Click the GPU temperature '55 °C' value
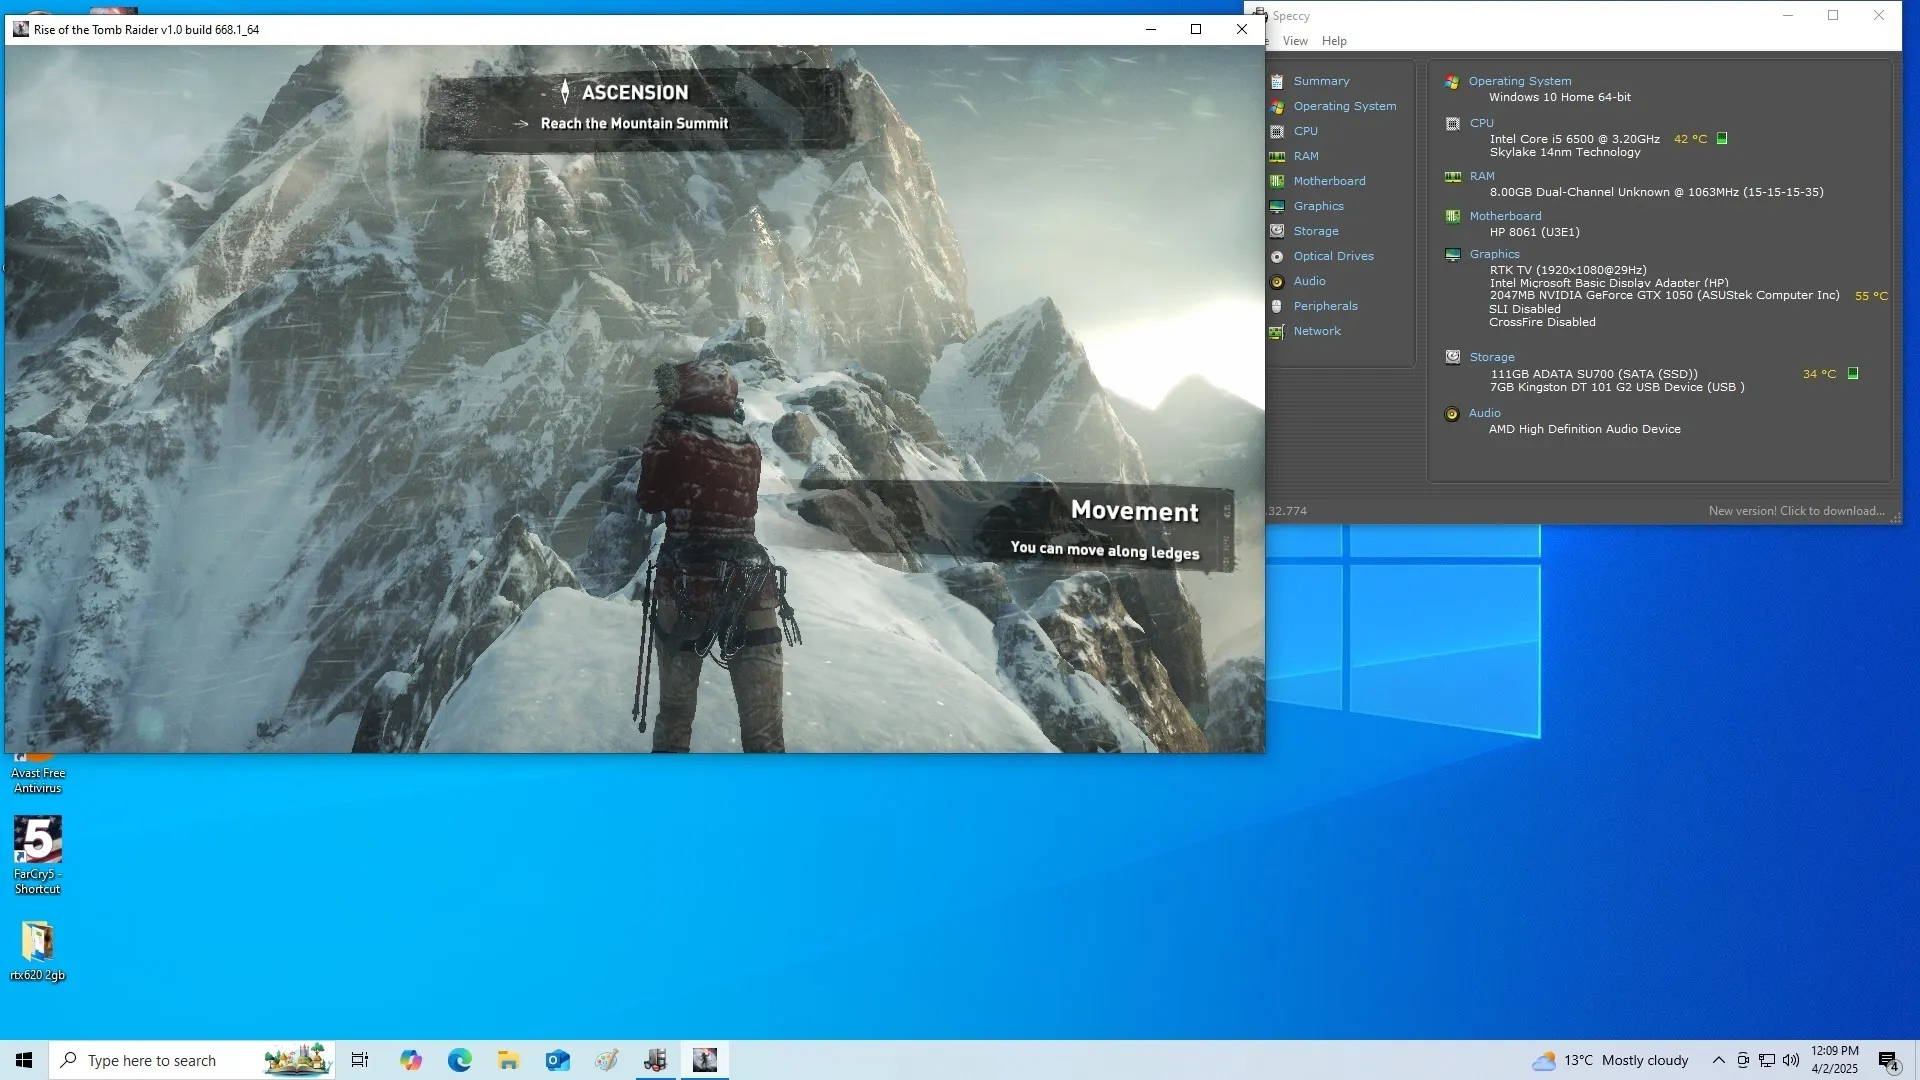 [x=1871, y=296]
